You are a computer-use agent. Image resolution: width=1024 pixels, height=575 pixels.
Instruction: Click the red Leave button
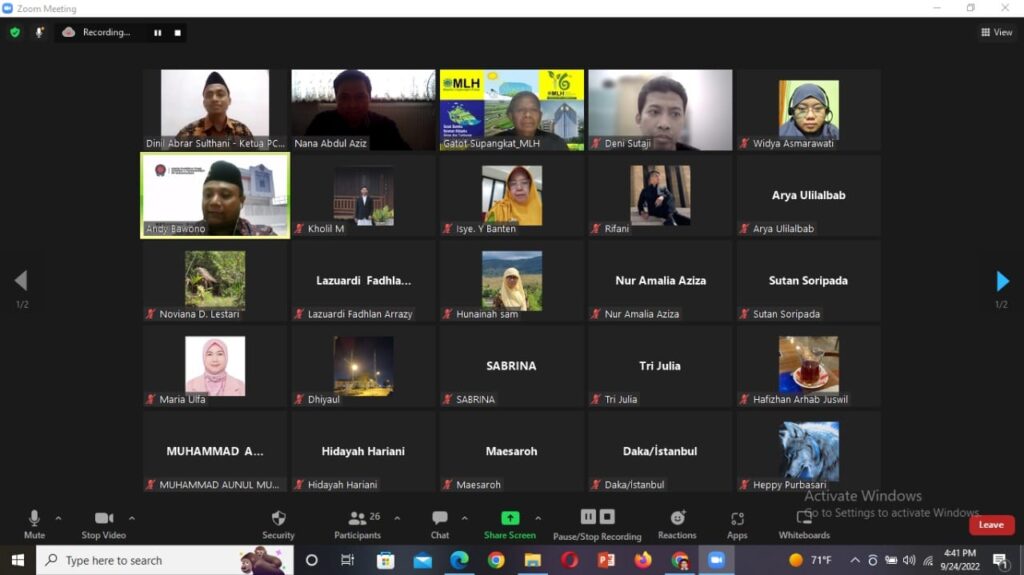(x=990, y=525)
